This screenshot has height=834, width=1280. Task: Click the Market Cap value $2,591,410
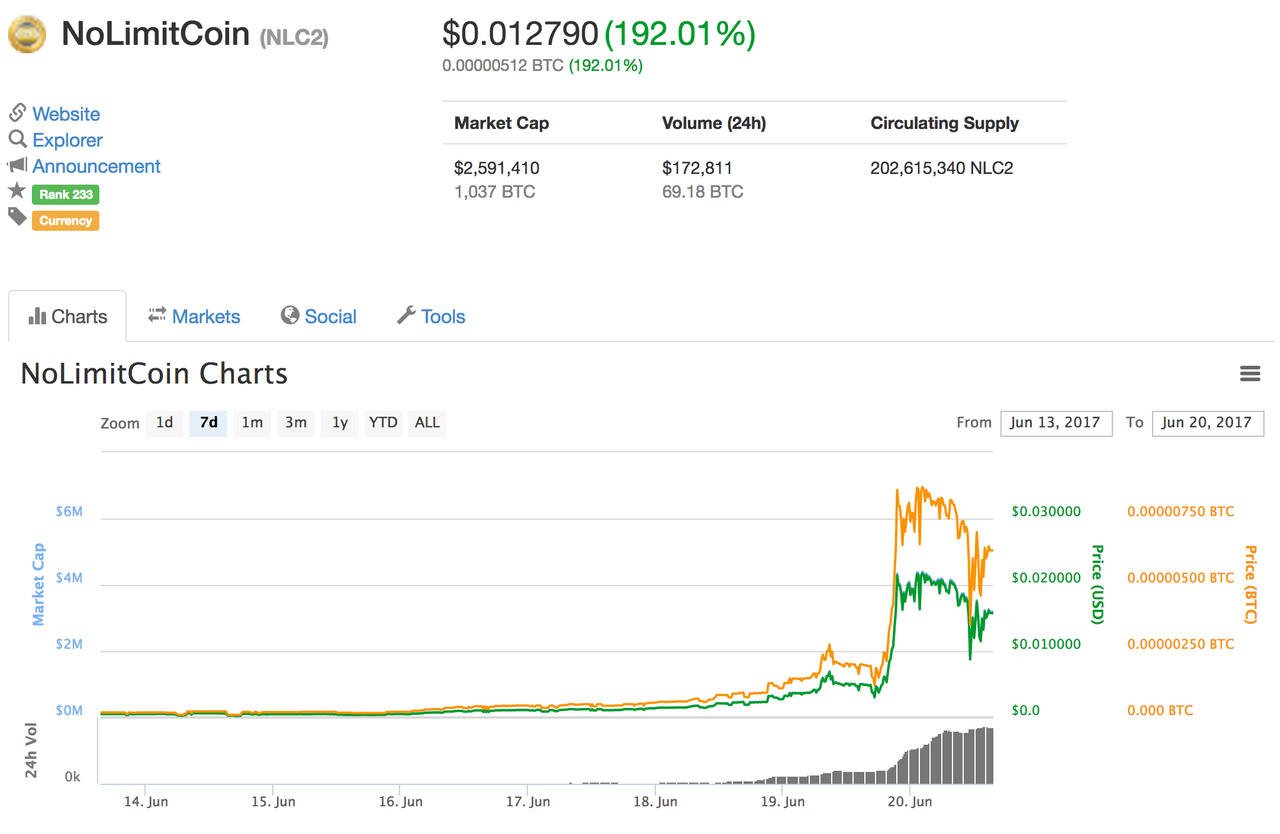coord(497,168)
